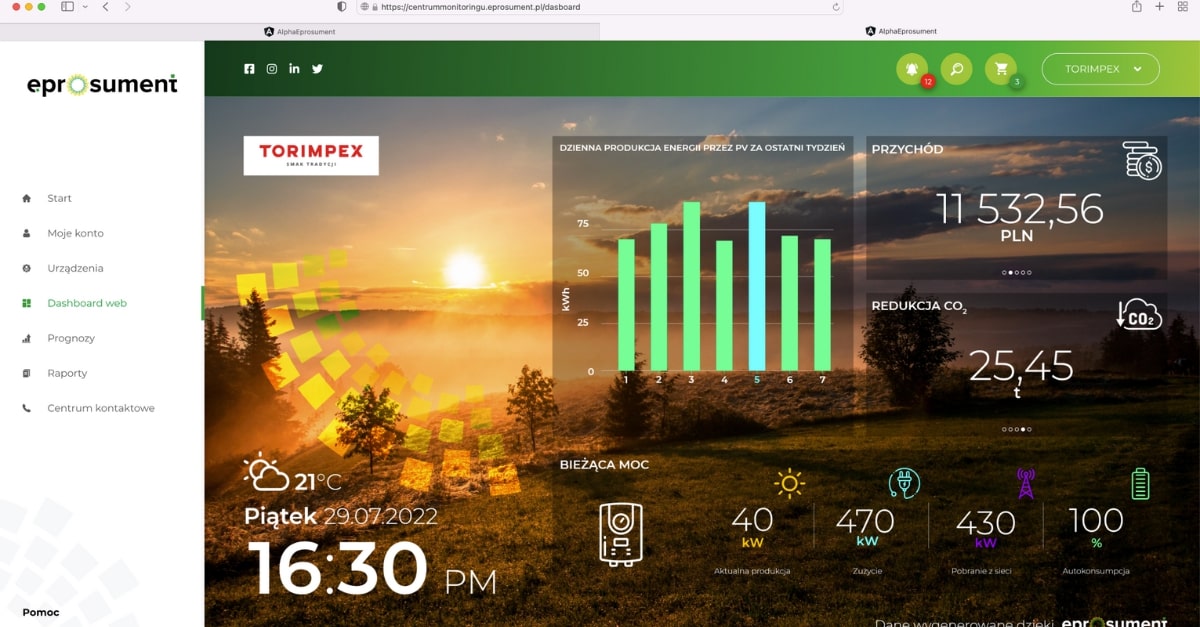Select the first Redukcja CO2 carousel dot

click(1003, 429)
